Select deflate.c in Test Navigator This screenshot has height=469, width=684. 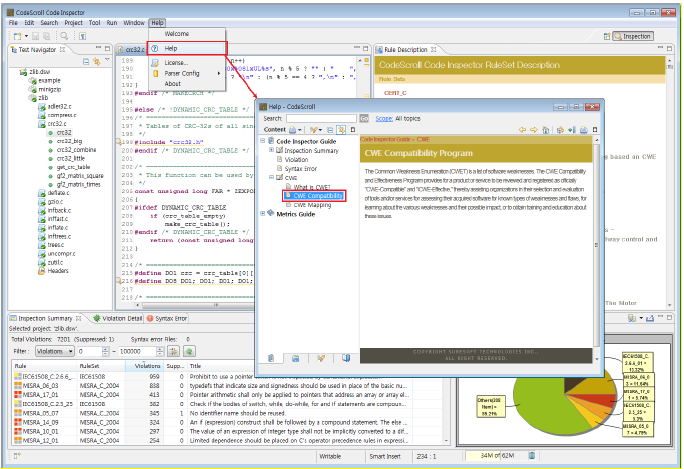point(58,193)
